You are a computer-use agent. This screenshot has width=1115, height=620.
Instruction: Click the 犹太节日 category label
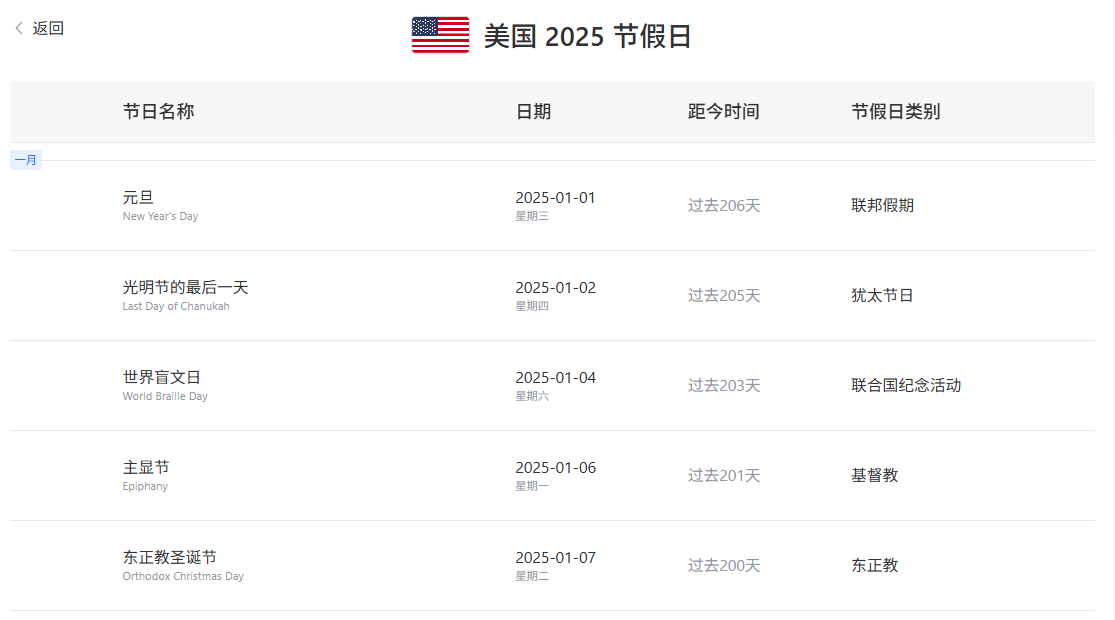coord(882,296)
